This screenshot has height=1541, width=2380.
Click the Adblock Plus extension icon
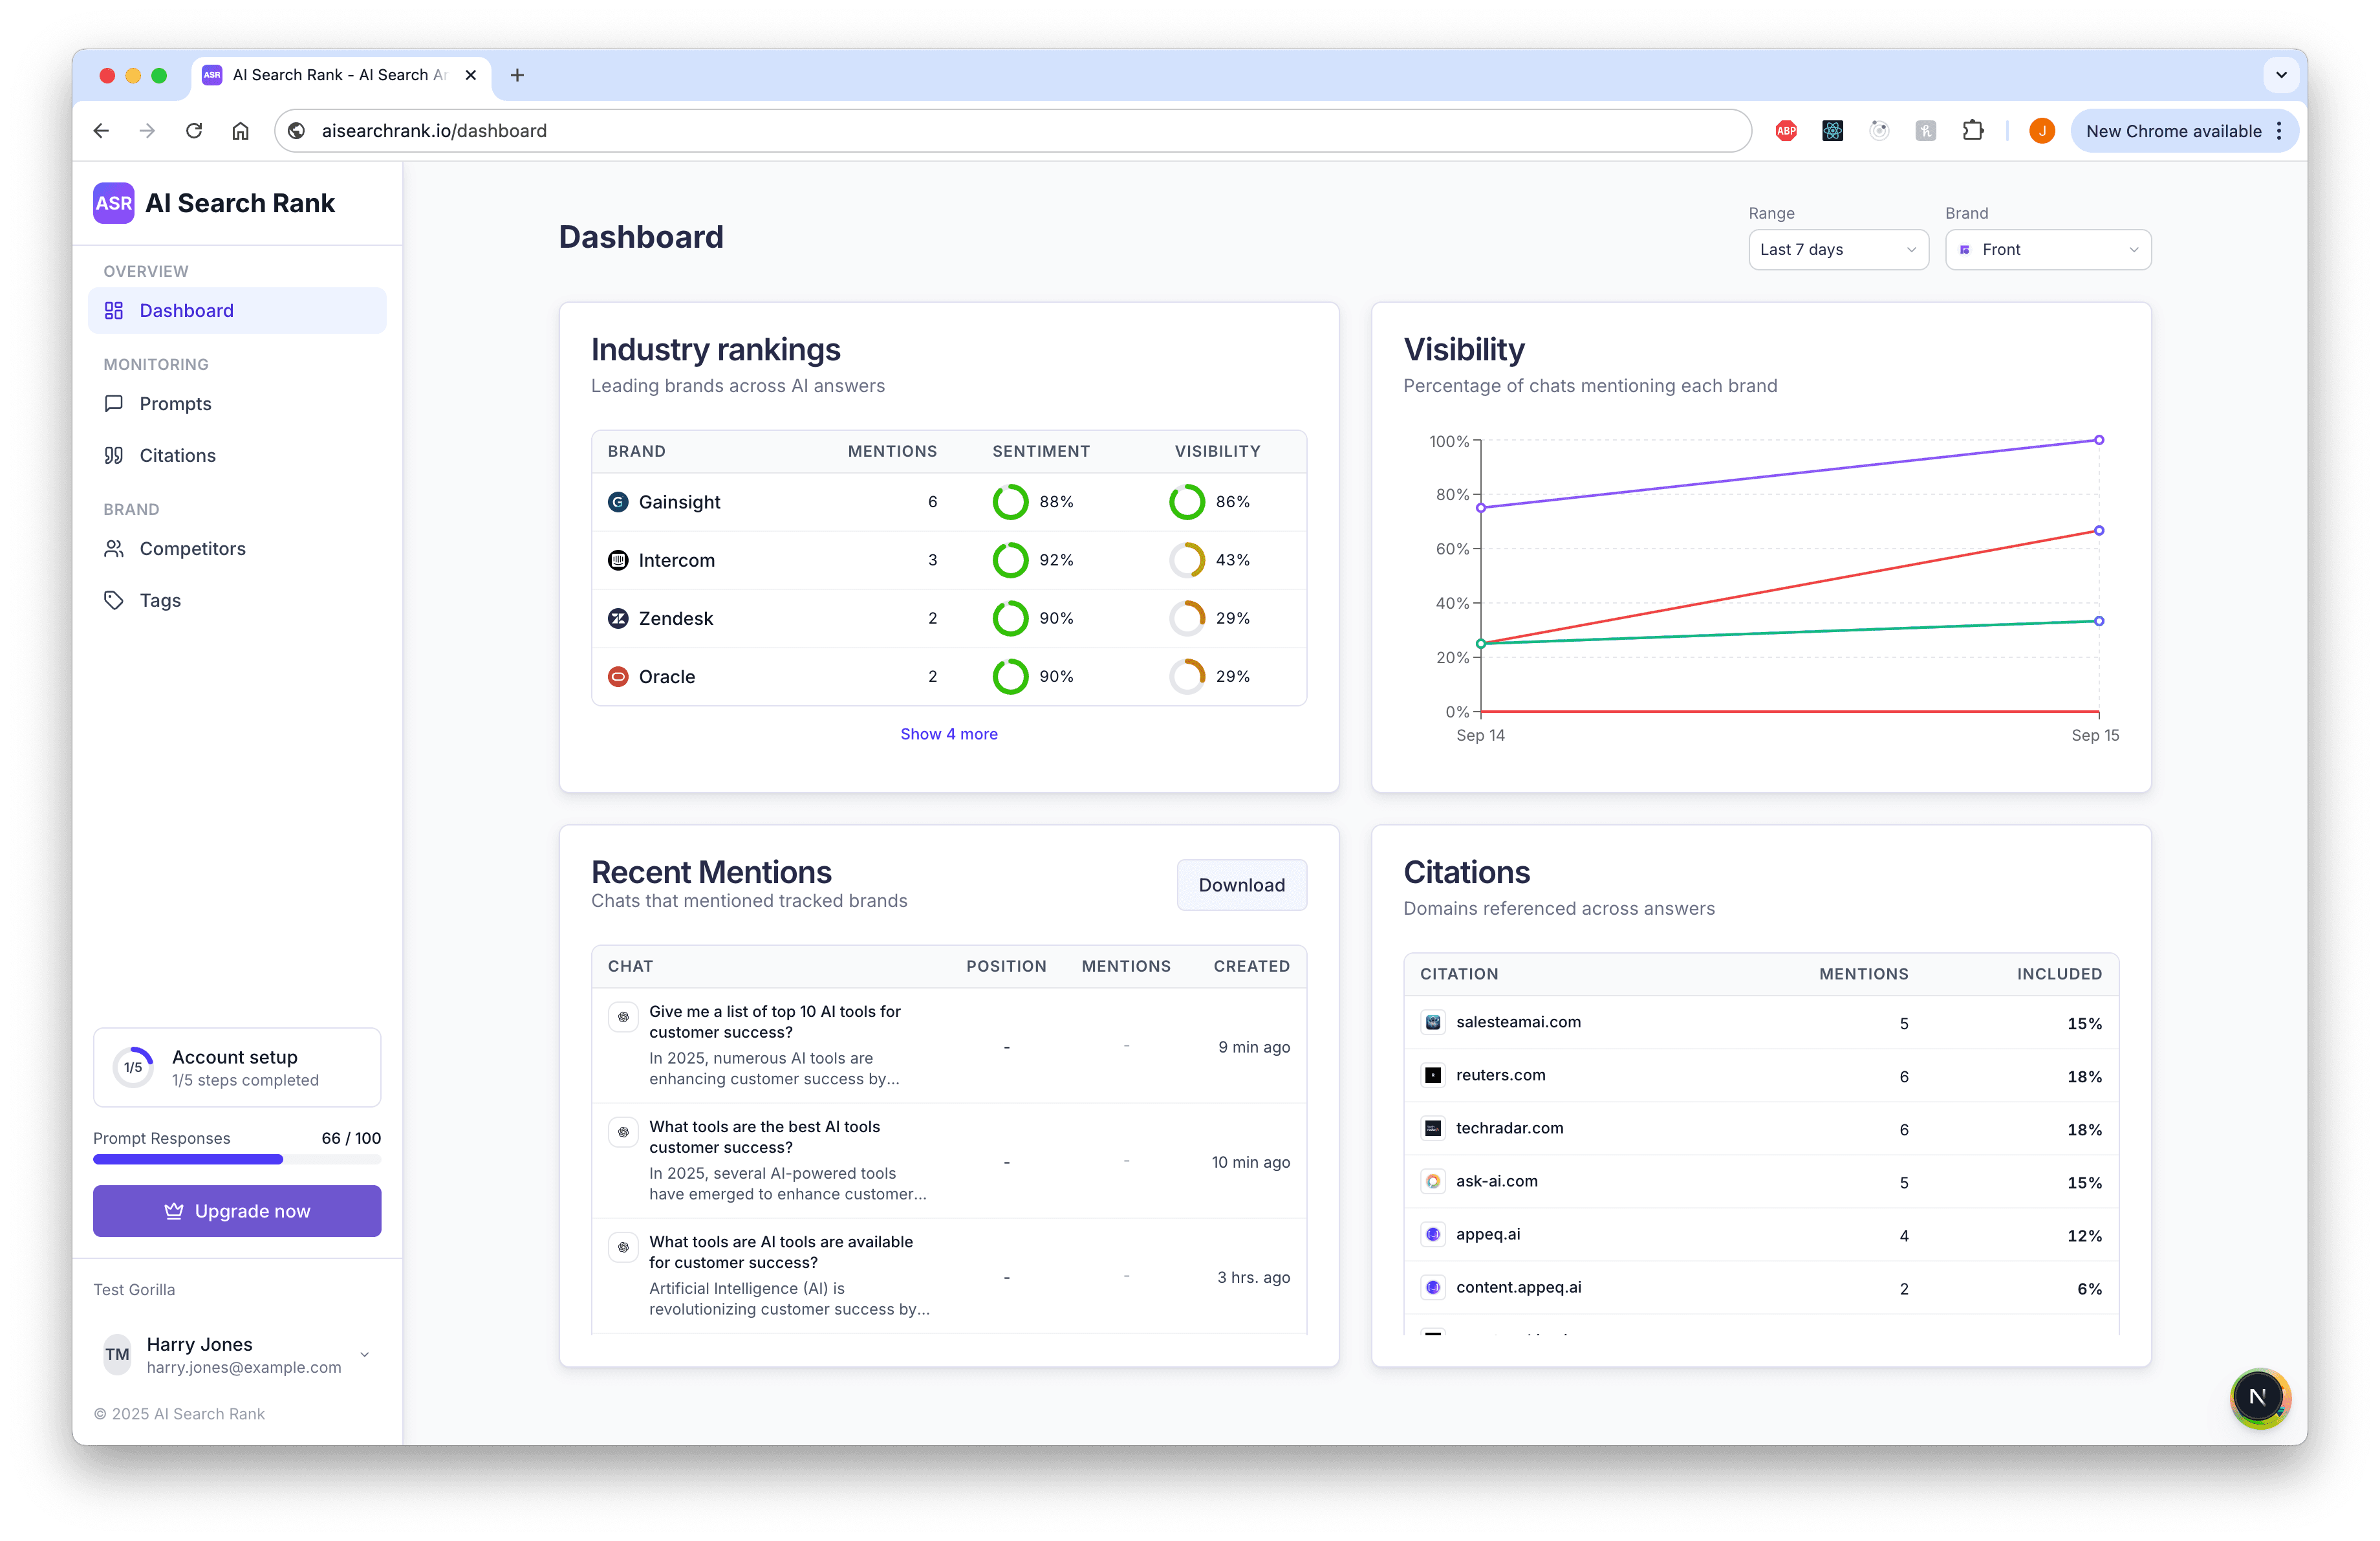pyautogui.click(x=1786, y=130)
